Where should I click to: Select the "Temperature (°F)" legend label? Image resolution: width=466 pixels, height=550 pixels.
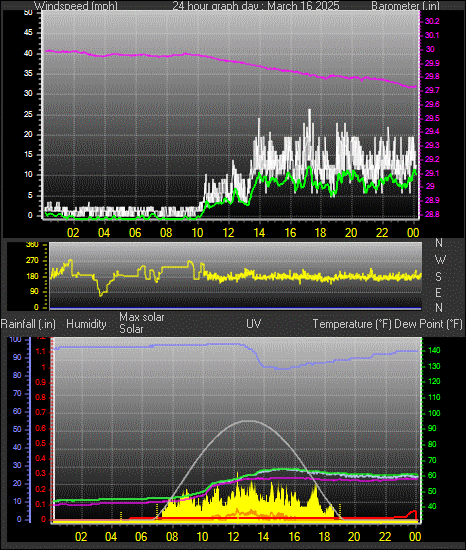pyautogui.click(x=352, y=324)
